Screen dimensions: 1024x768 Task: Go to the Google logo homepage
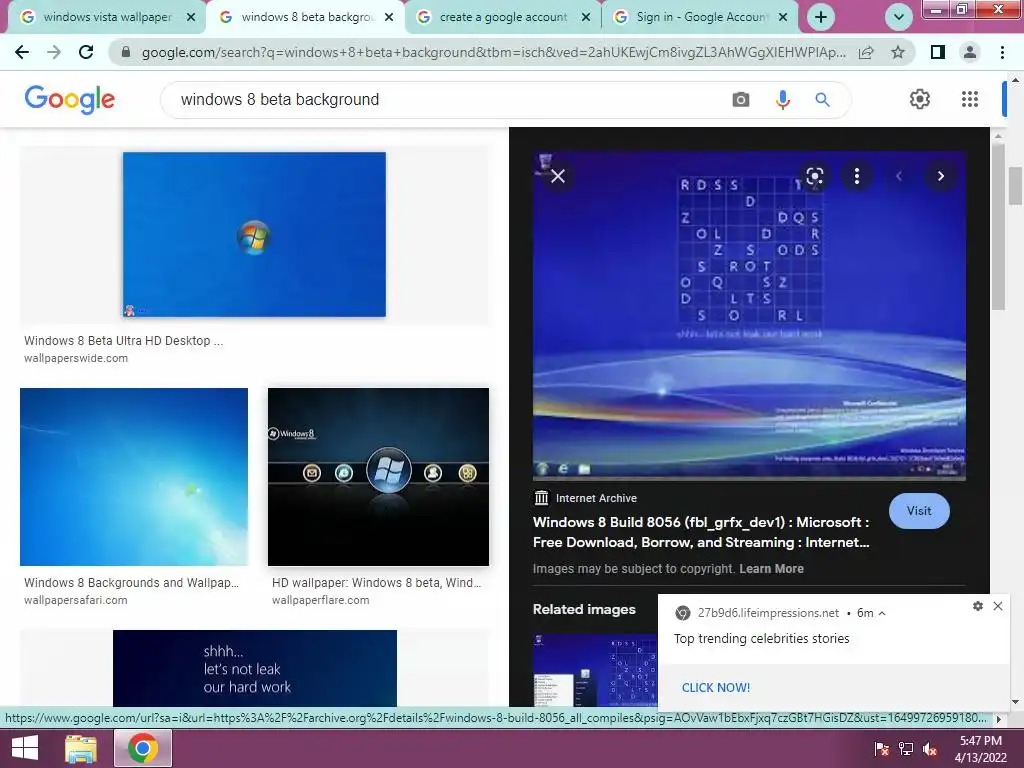[x=70, y=99]
